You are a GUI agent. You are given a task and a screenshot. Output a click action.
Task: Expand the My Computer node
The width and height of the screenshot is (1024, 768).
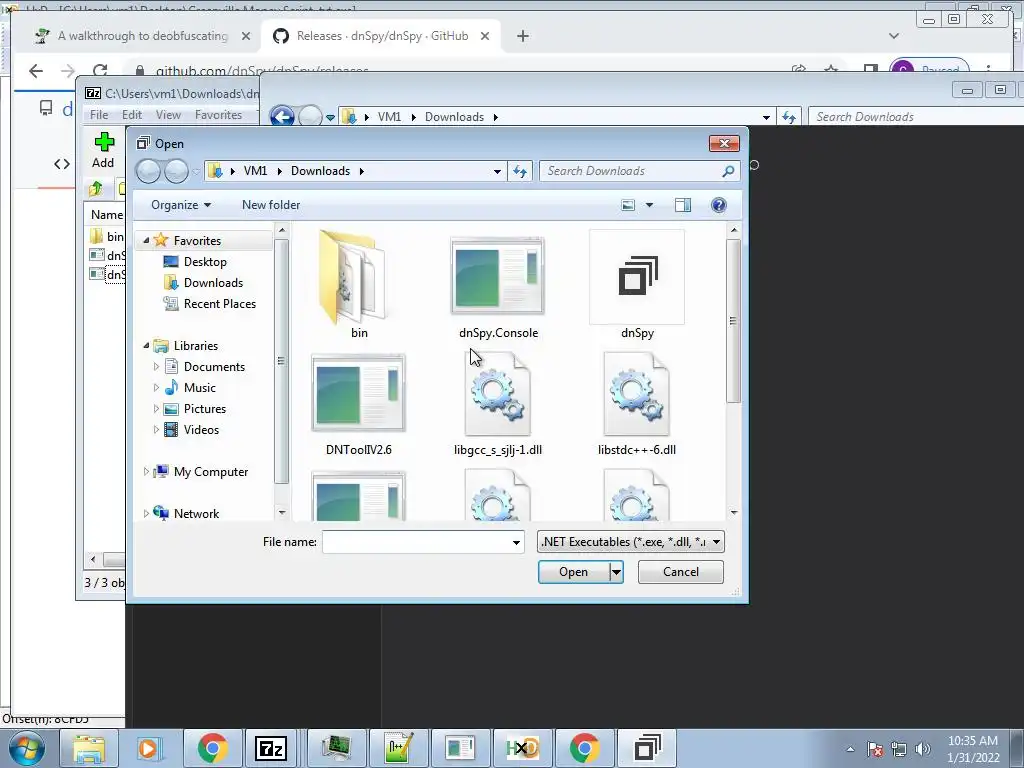click(x=146, y=472)
